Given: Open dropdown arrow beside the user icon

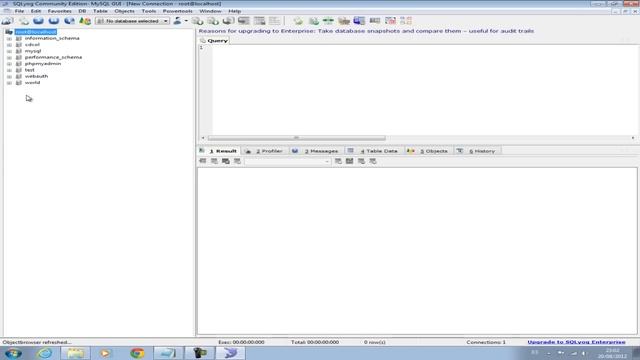Looking at the screenshot, I should (x=186, y=21).
